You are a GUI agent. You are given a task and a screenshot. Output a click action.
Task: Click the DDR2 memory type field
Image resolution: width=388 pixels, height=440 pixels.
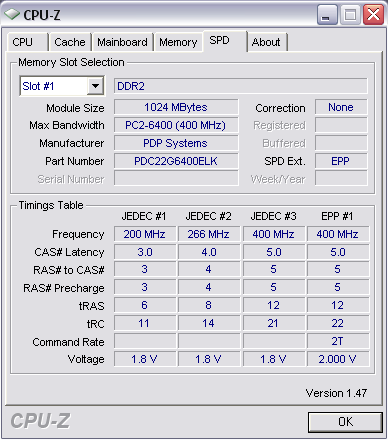tap(241, 86)
